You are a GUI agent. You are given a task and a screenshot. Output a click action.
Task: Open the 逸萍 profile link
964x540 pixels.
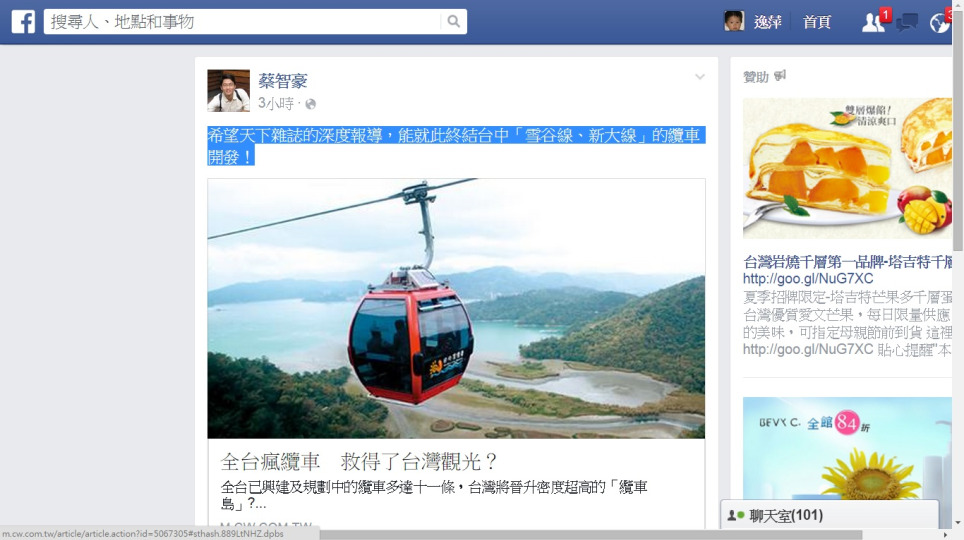768,22
